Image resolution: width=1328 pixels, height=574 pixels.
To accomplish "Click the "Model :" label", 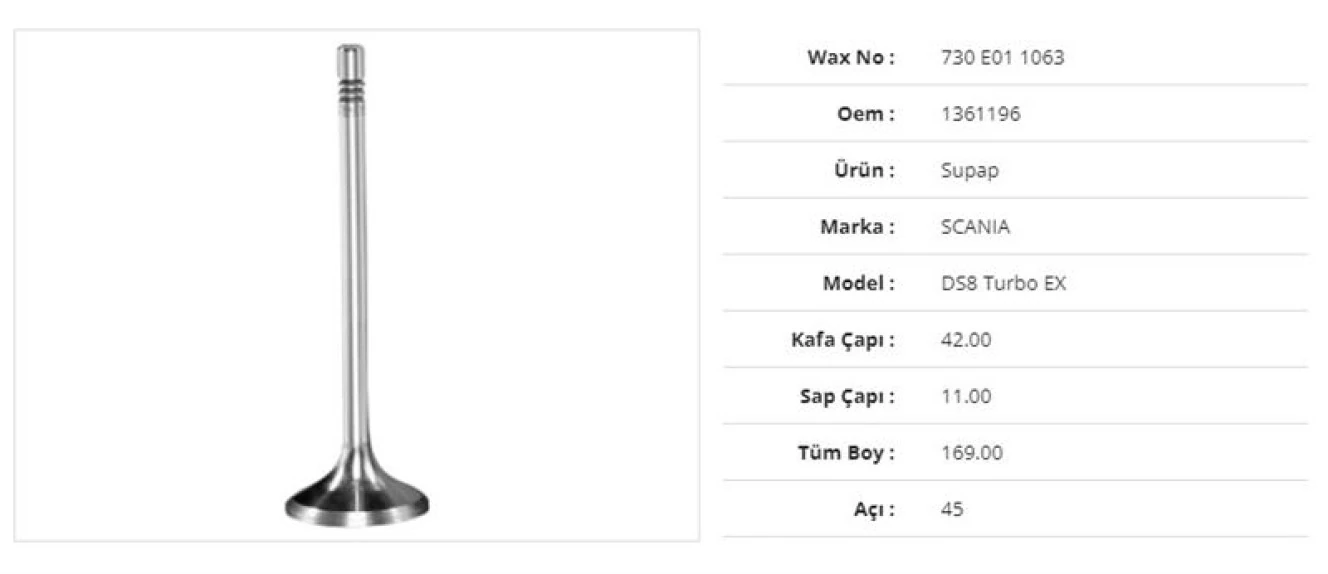I will 858,283.
